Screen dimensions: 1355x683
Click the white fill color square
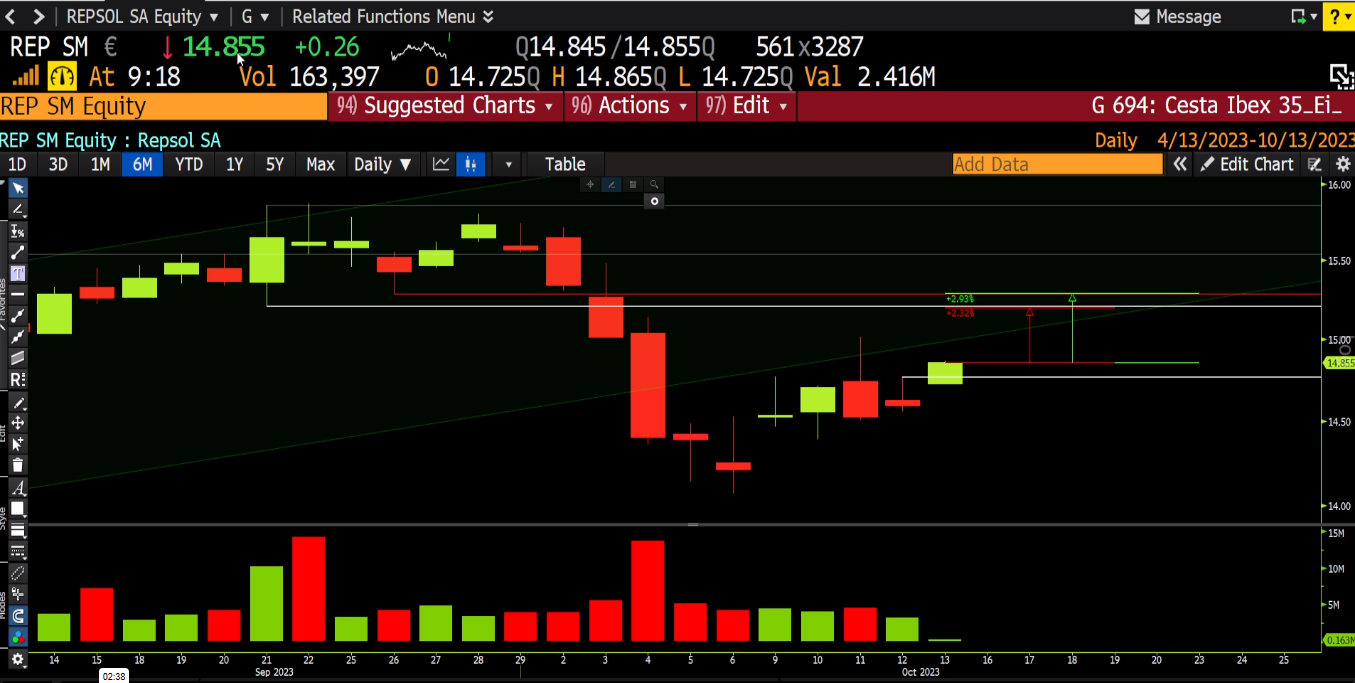18,508
